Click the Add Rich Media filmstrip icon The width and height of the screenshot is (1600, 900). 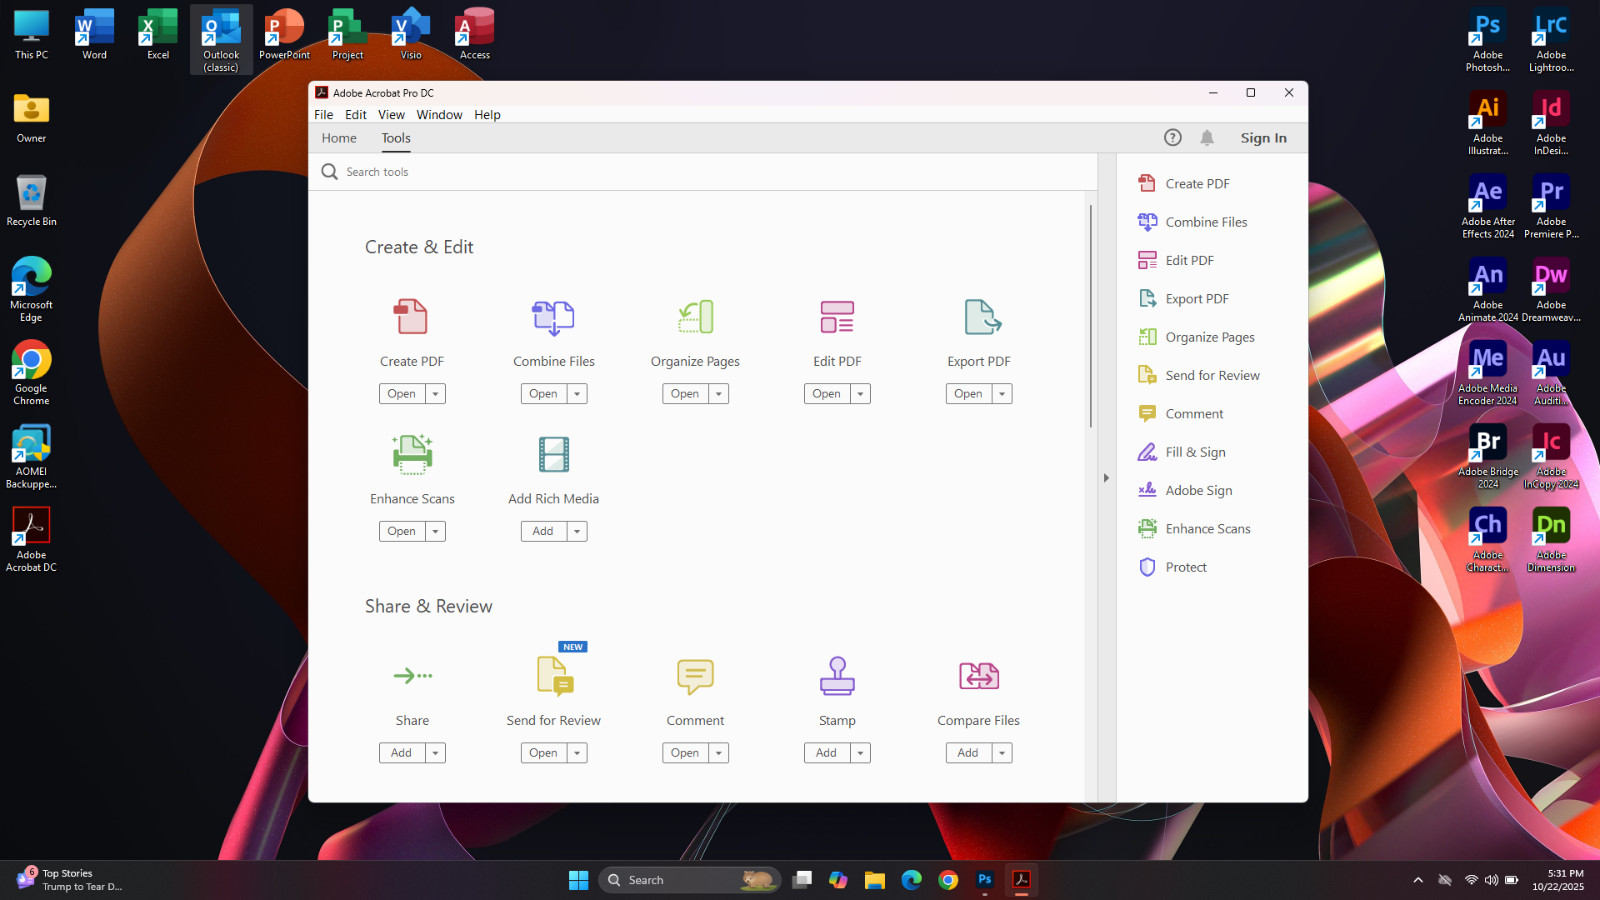(553, 454)
